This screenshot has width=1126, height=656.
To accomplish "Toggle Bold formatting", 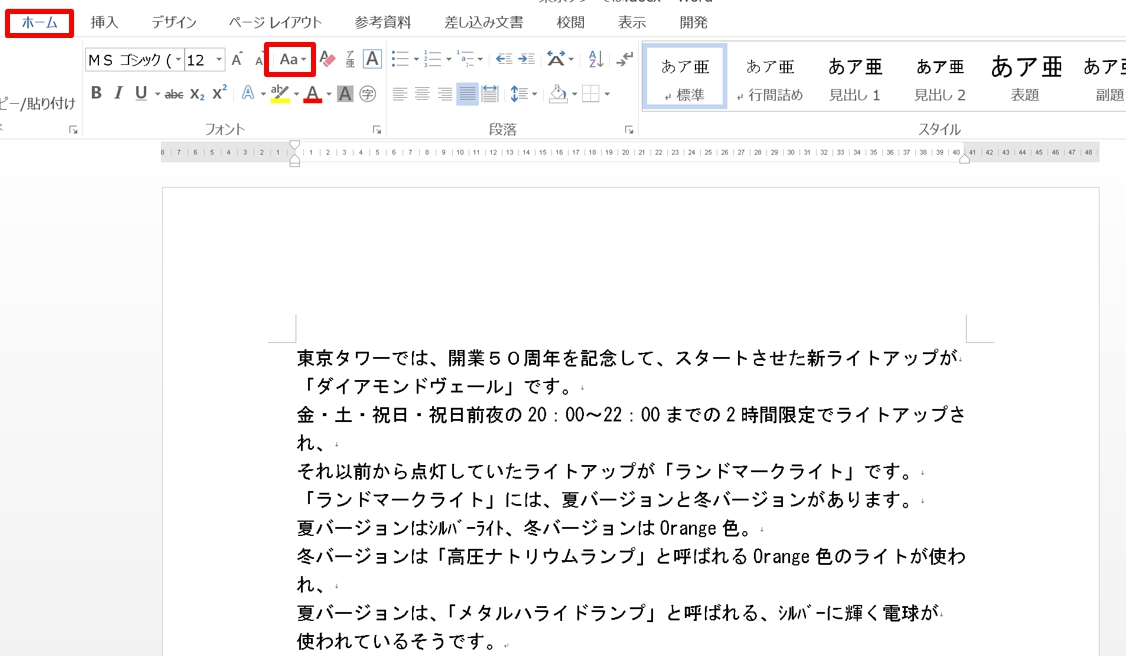I will [96, 94].
